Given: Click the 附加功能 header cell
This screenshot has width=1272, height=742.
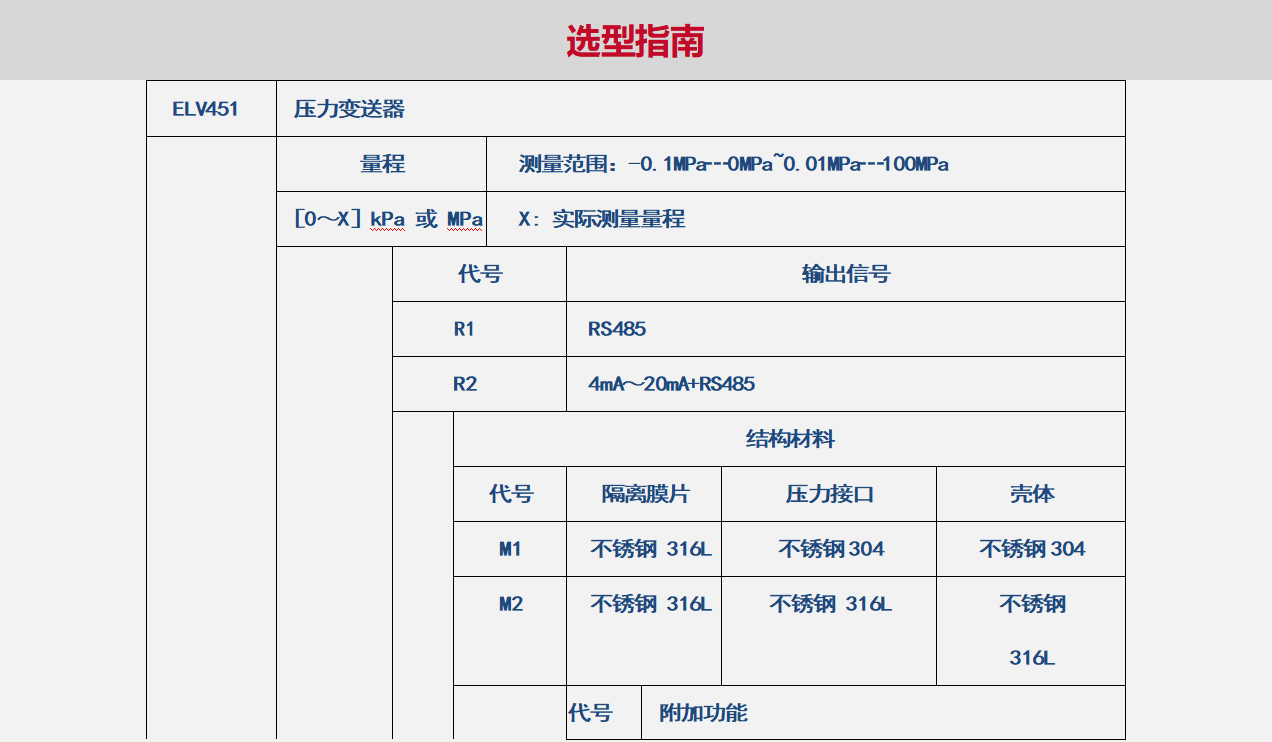Looking at the screenshot, I should pos(703,713).
